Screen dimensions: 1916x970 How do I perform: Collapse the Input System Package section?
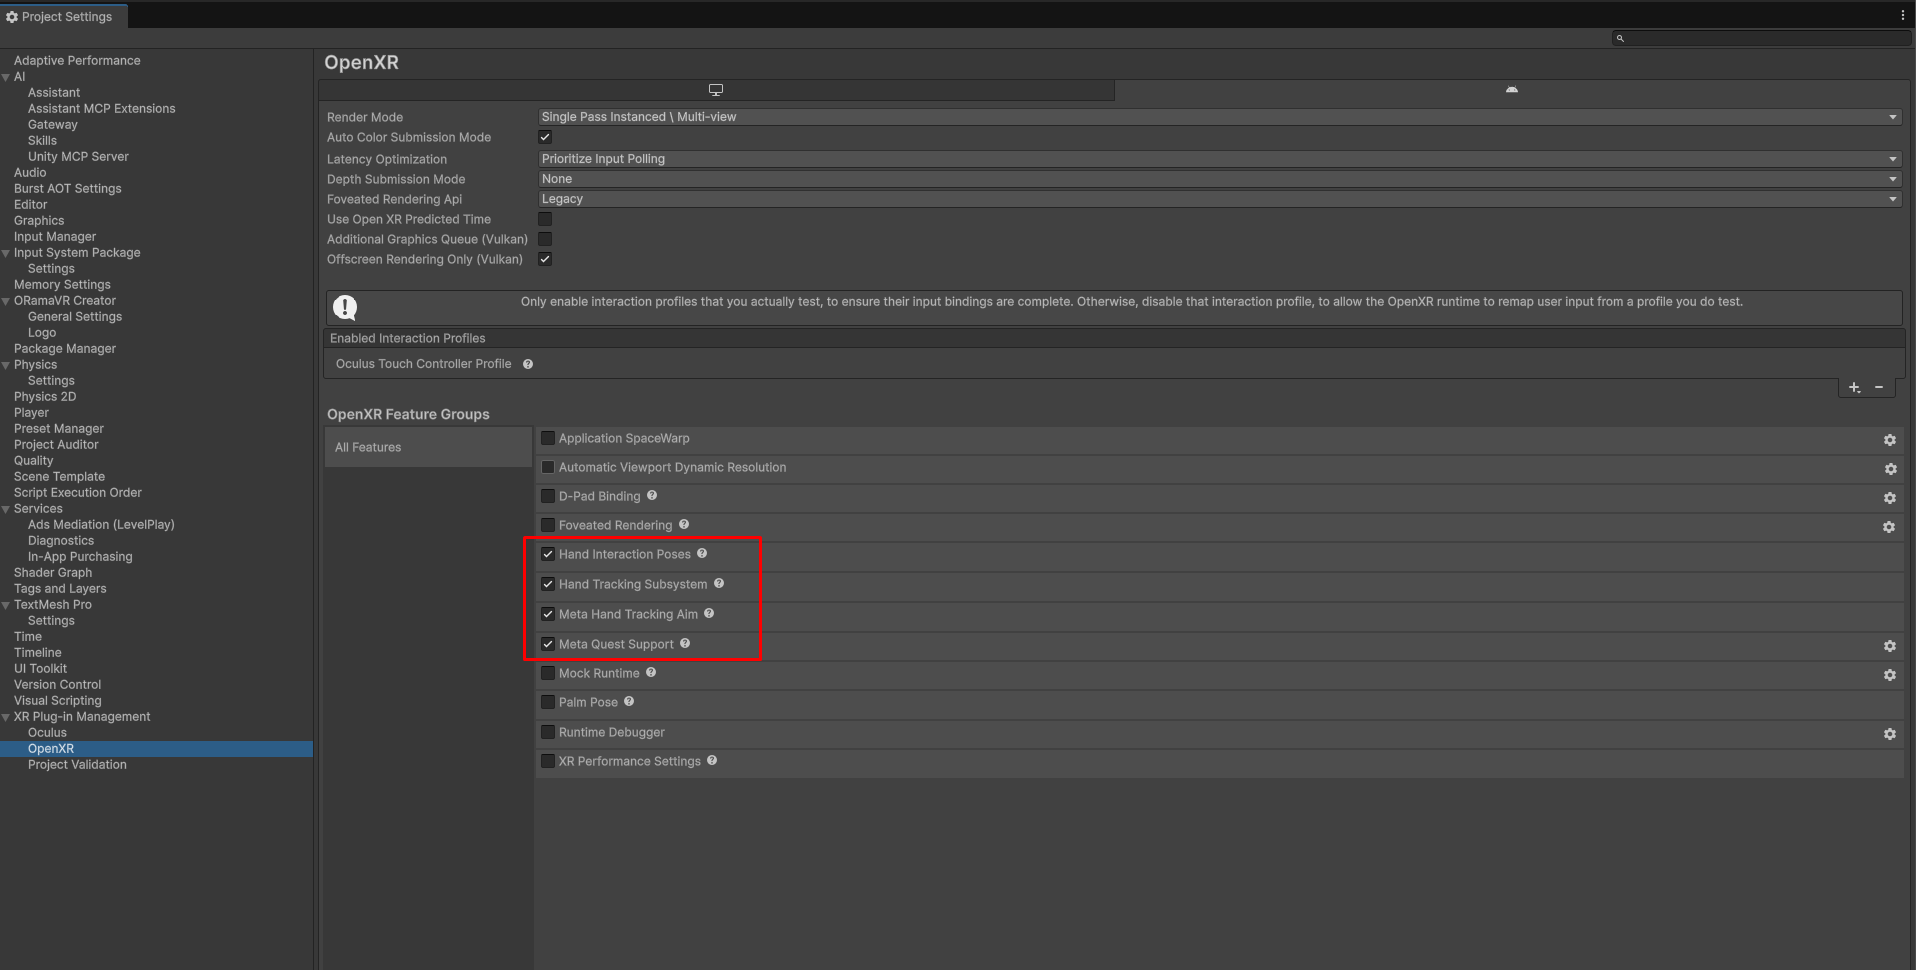coord(6,253)
